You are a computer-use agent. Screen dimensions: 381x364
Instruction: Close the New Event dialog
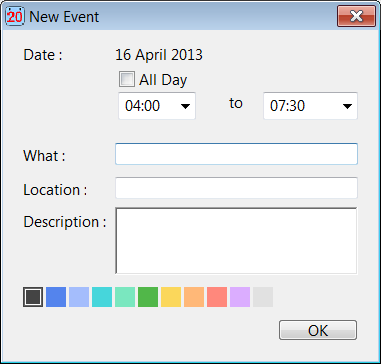356,16
